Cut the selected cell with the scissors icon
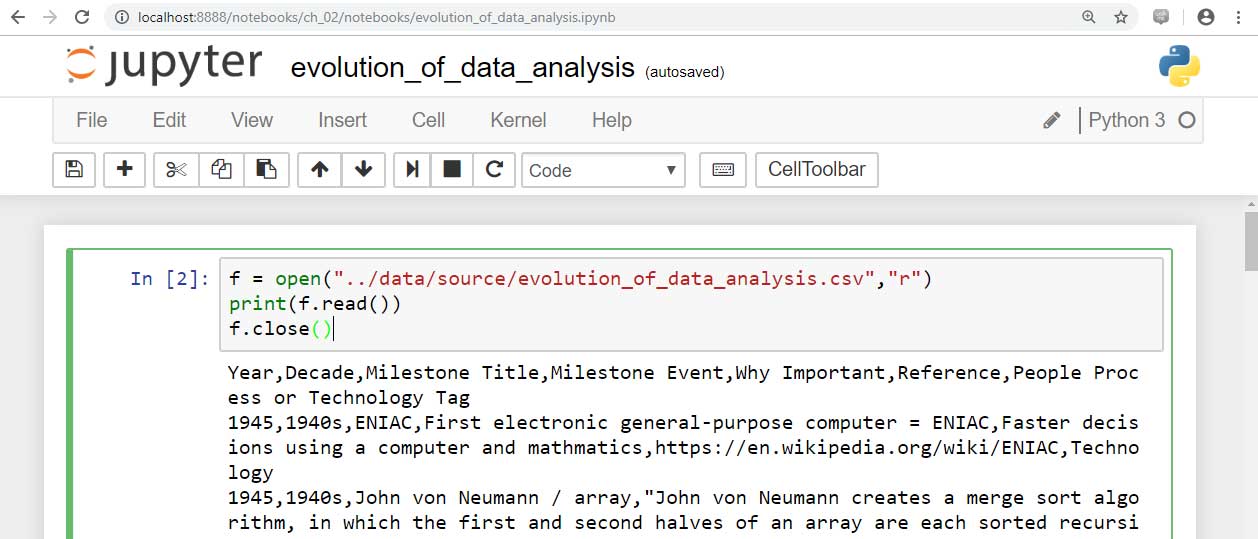The image size is (1258, 539). tap(176, 170)
